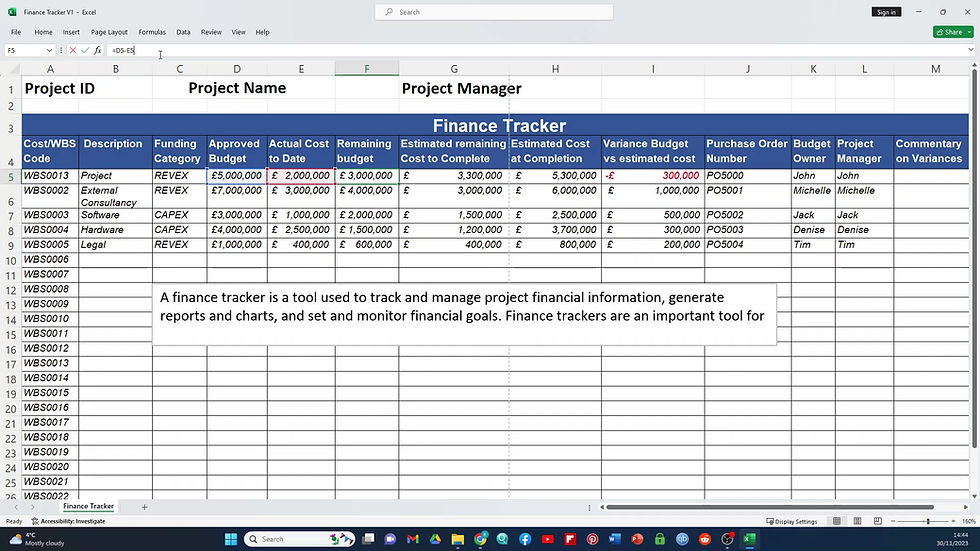
Task: Go to next sheet arrow
Action: (32, 507)
